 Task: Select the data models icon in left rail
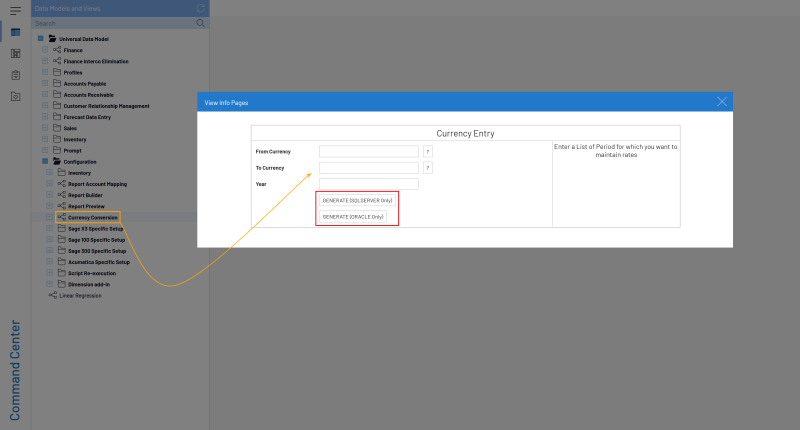tap(15, 32)
